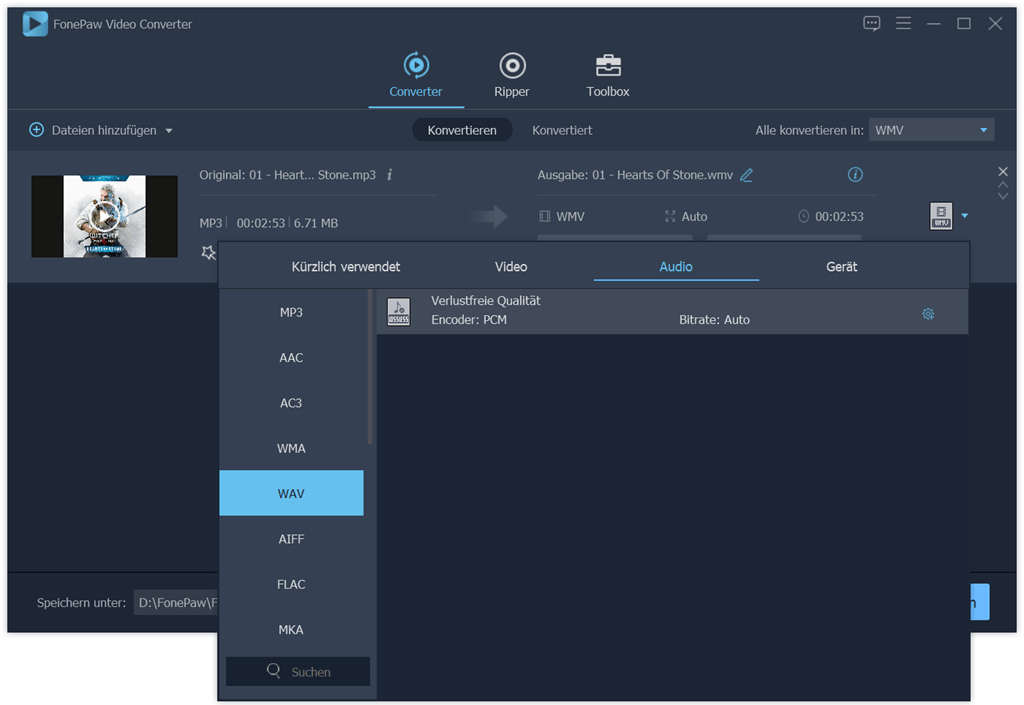Edit output filename with pencil icon
This screenshot has height=705, width=1024.
click(x=746, y=175)
